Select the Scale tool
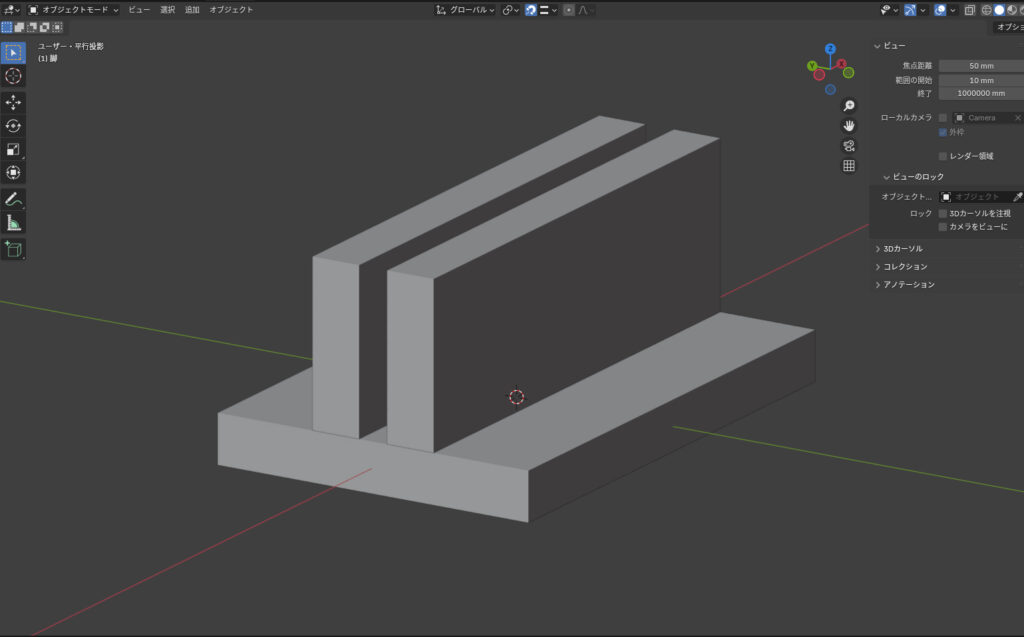The height and width of the screenshot is (637, 1024). pyautogui.click(x=13, y=148)
